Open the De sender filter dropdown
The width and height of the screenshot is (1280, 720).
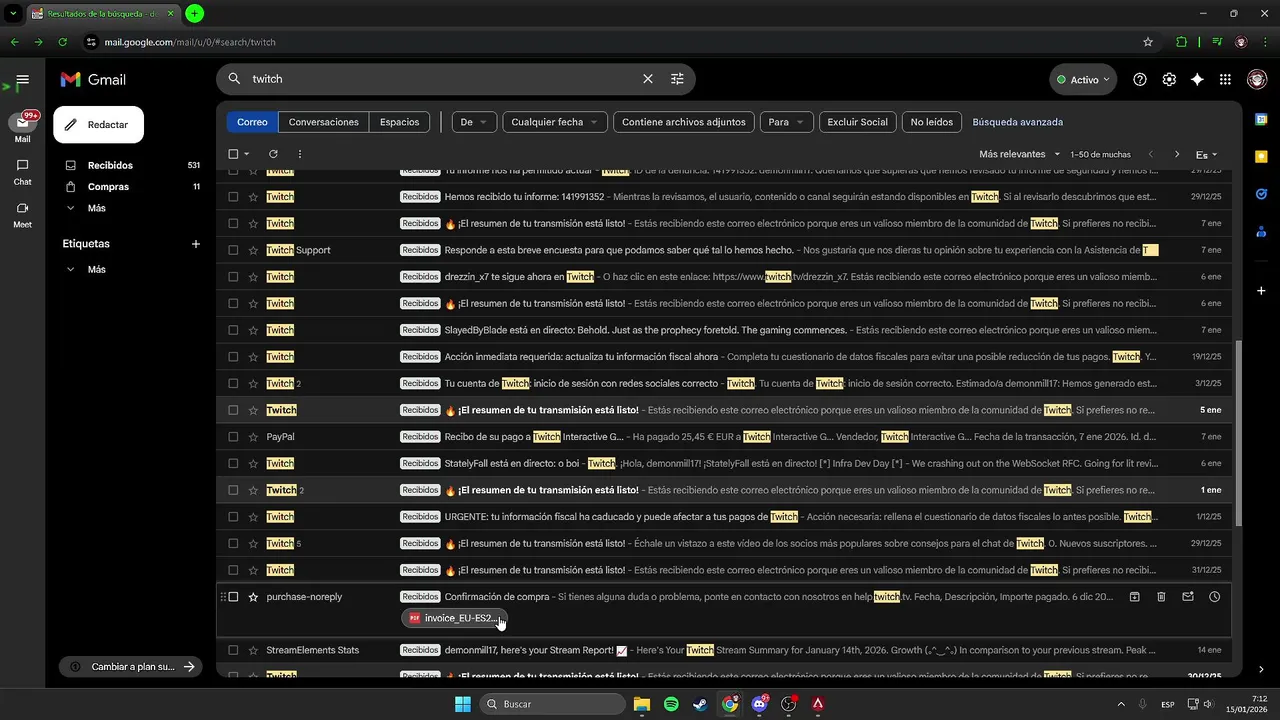[474, 122]
